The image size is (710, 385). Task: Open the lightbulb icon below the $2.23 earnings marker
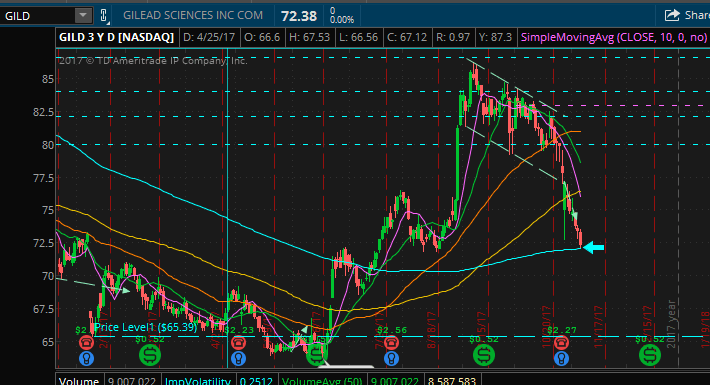[x=238, y=358]
